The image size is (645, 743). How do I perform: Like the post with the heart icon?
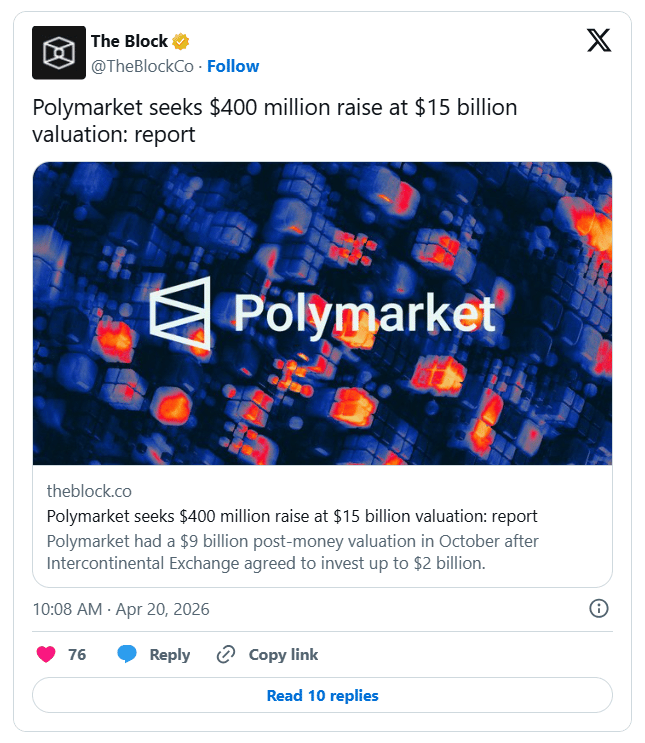(x=46, y=654)
